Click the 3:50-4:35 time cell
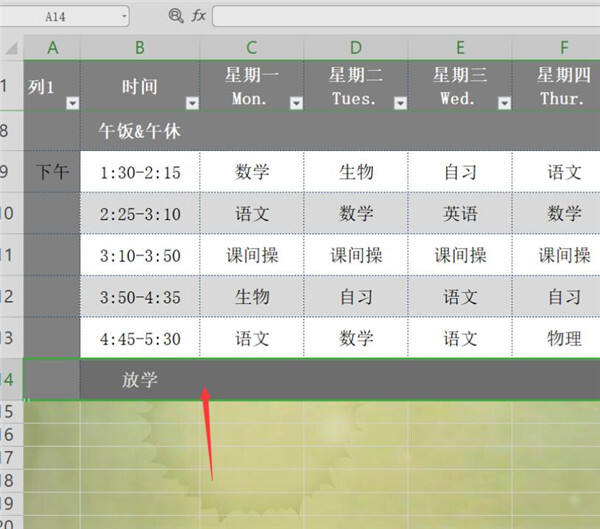The height and width of the screenshot is (529, 600). [140, 297]
